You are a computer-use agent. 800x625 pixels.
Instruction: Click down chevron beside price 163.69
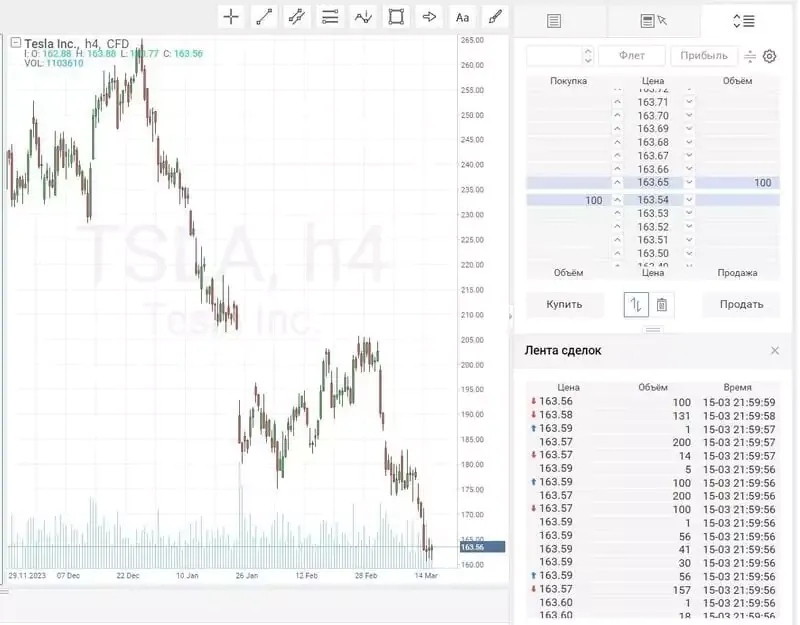[x=689, y=129]
